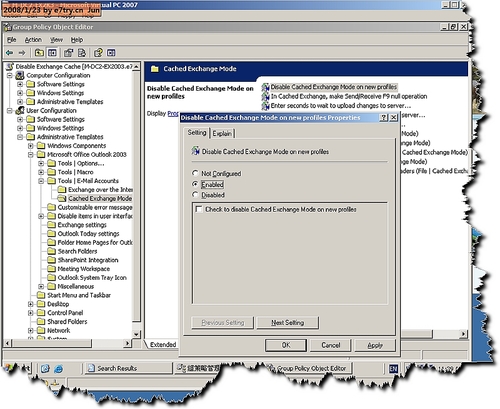Select the Enabled radio button

[195, 184]
